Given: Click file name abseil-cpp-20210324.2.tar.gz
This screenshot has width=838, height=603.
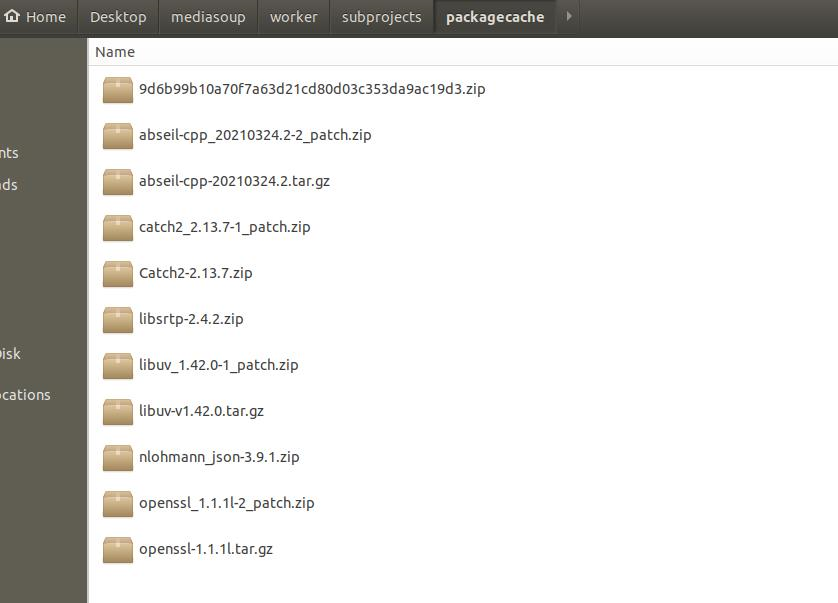Looking at the screenshot, I should (234, 181).
